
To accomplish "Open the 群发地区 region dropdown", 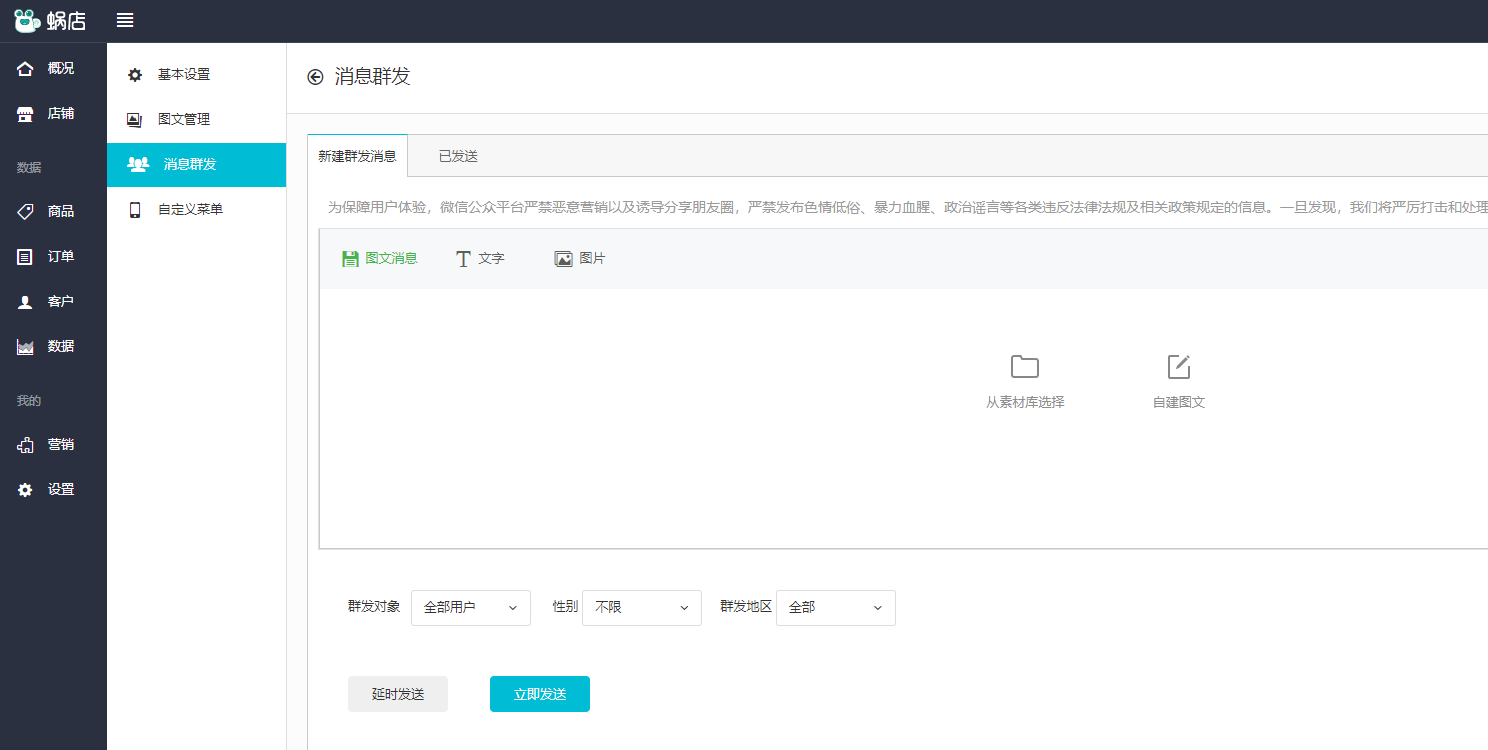I will [x=835, y=607].
